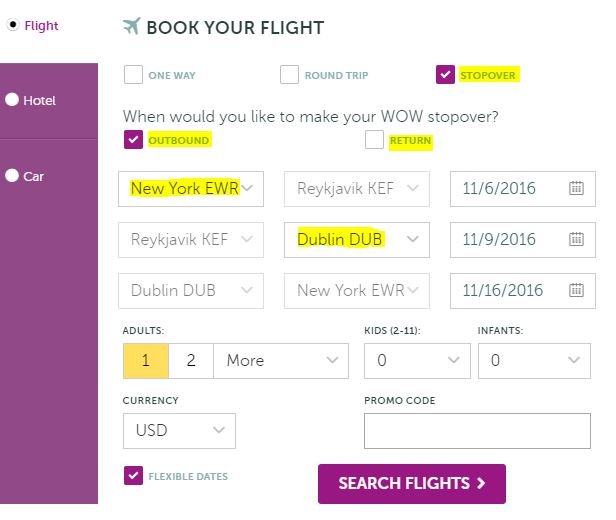The height and width of the screenshot is (520, 616).
Task: Open the More adults dropdown
Action: [x=281, y=361]
